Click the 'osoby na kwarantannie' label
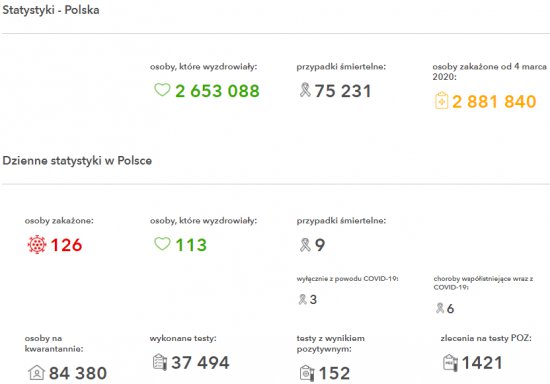Image resolution: width=550 pixels, height=384 pixels. (54, 343)
